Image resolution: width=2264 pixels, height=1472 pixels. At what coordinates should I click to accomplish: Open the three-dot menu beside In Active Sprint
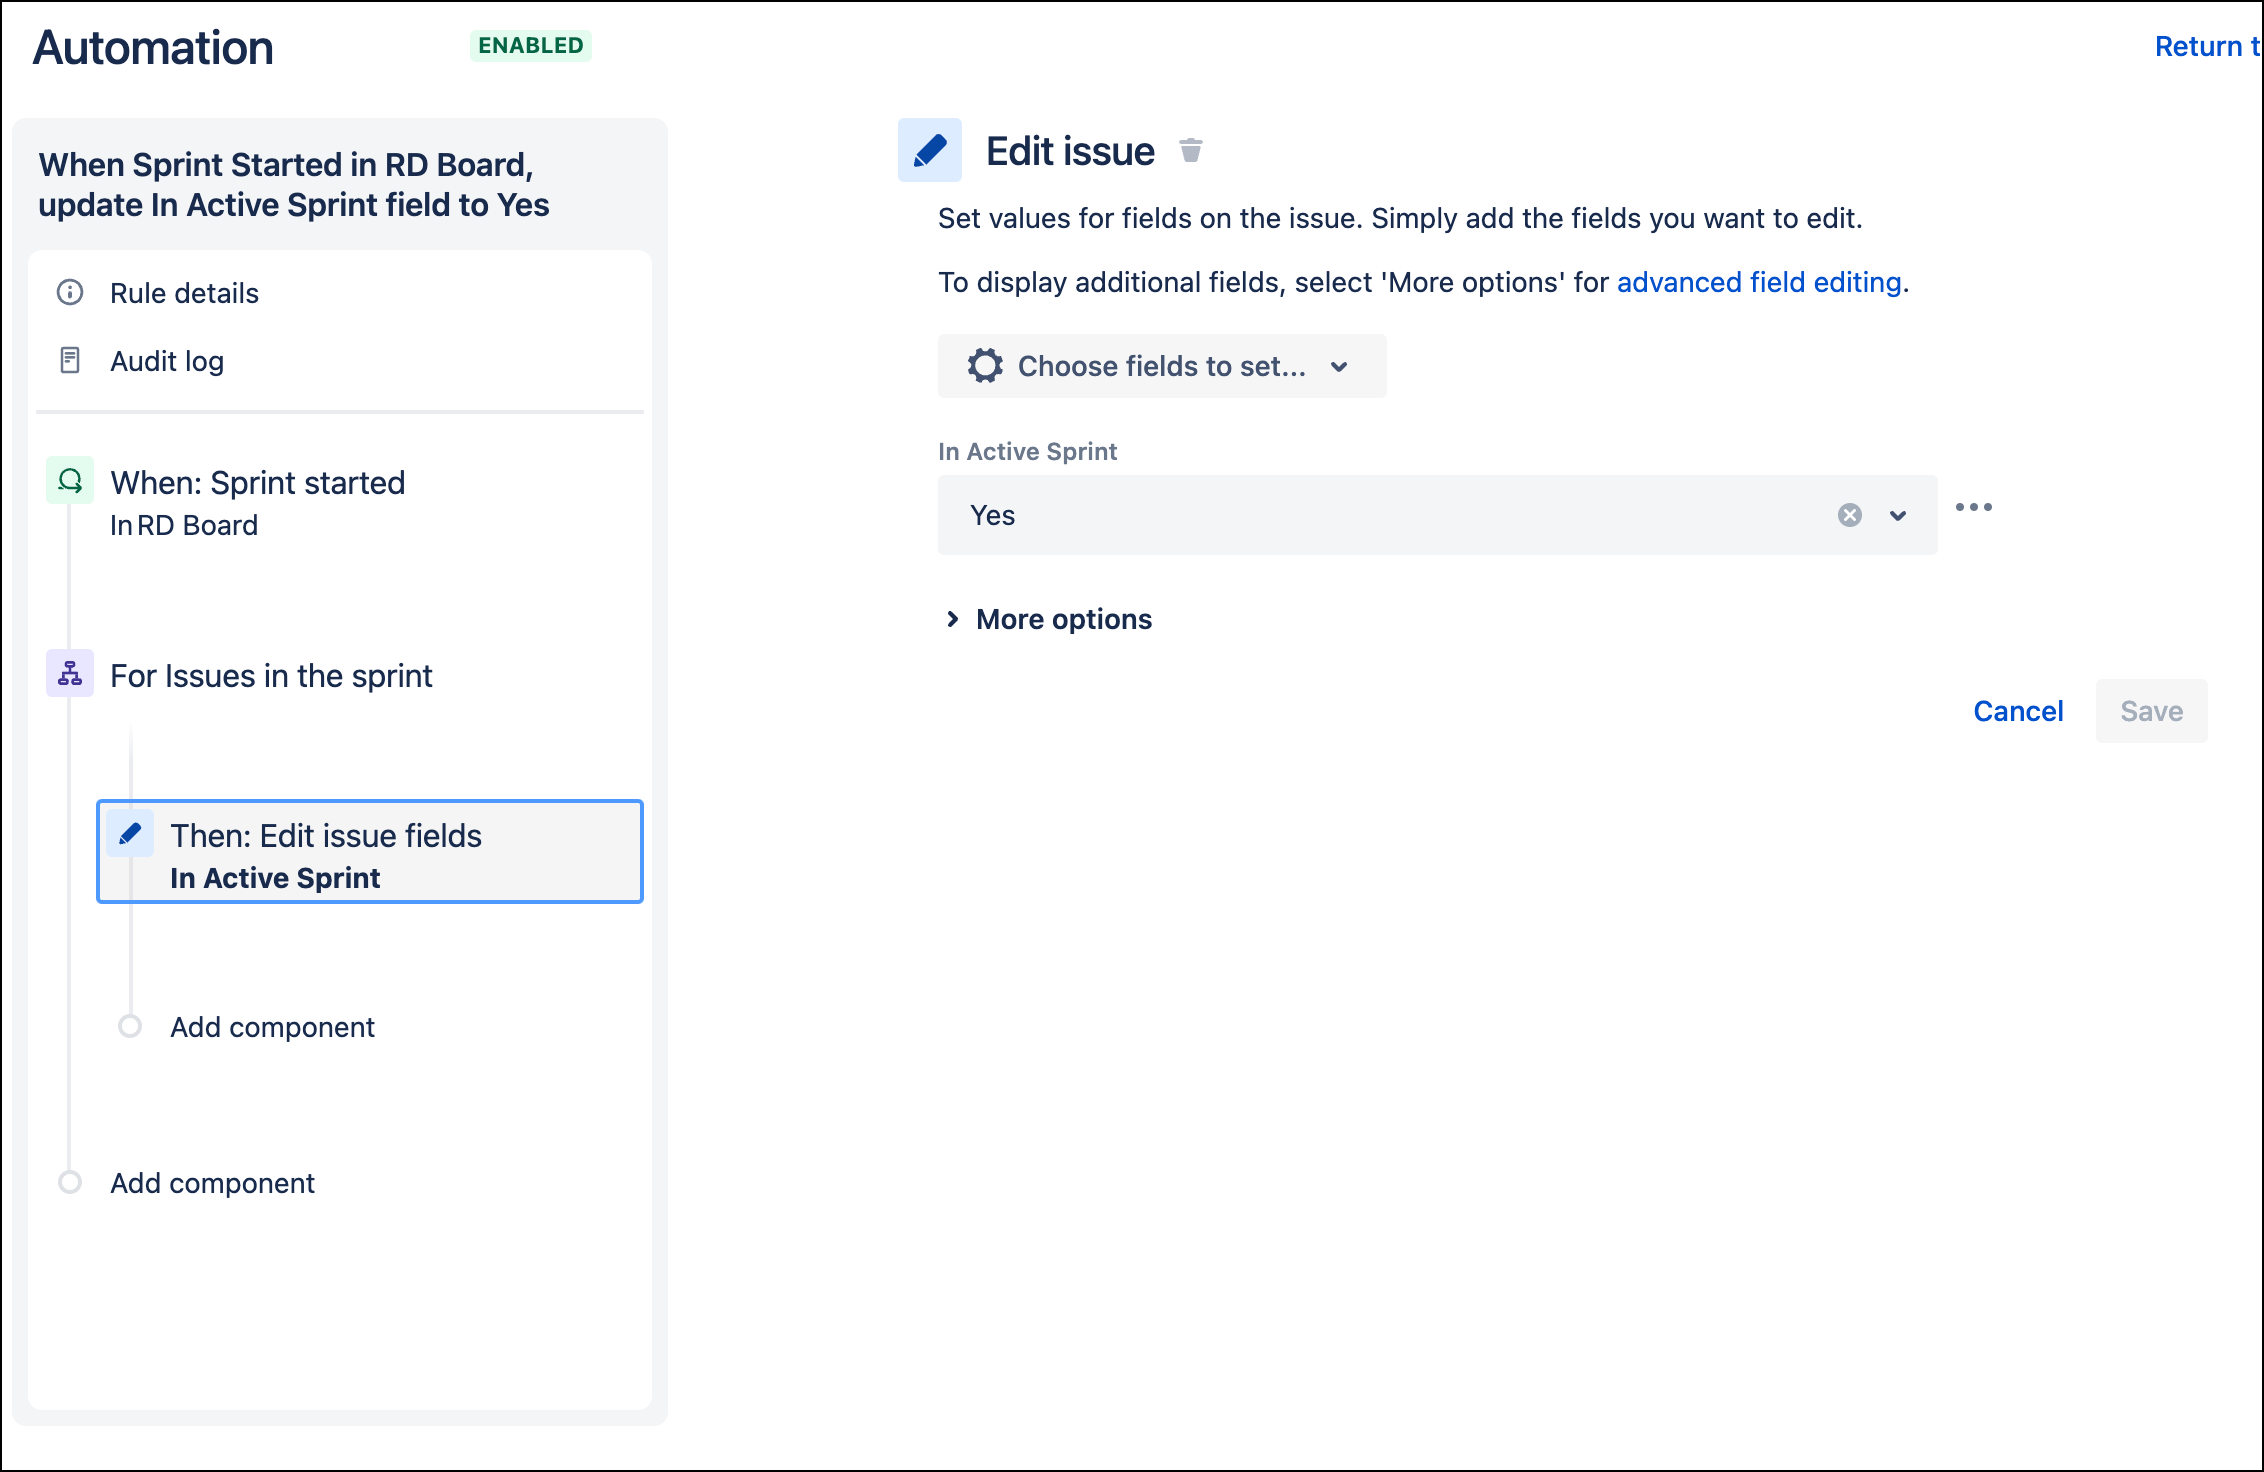(x=1974, y=508)
